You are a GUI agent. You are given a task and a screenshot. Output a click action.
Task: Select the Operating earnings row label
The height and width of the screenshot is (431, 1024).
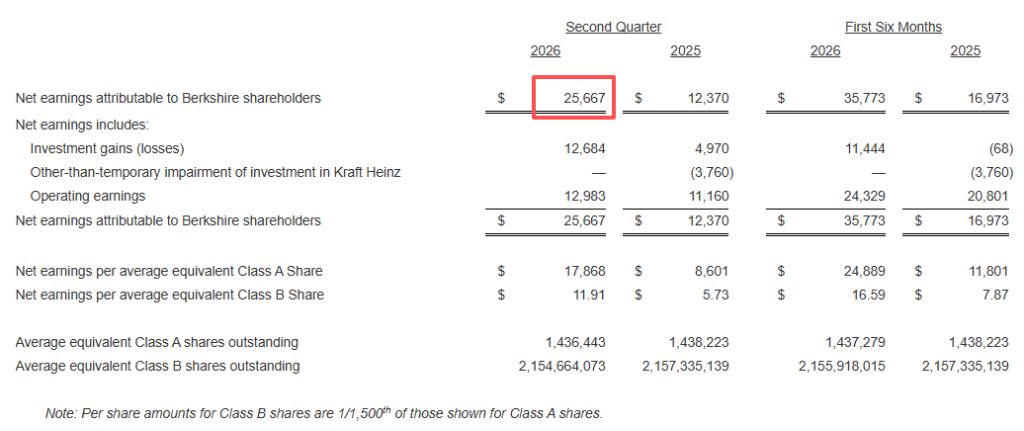click(x=88, y=196)
